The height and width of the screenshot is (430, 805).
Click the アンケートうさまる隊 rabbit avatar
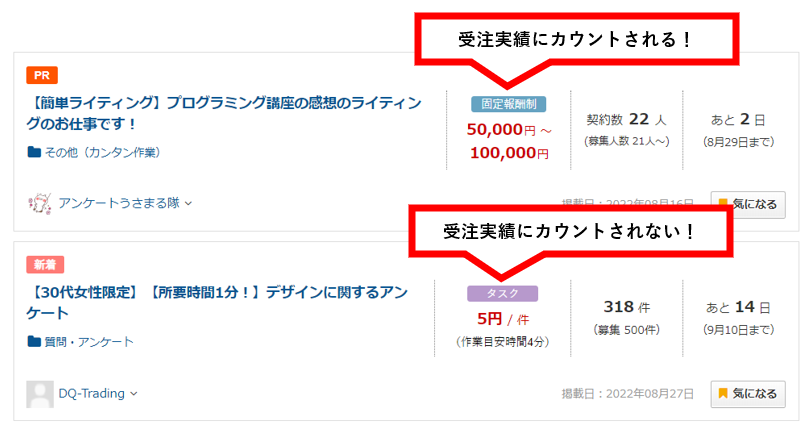click(40, 203)
